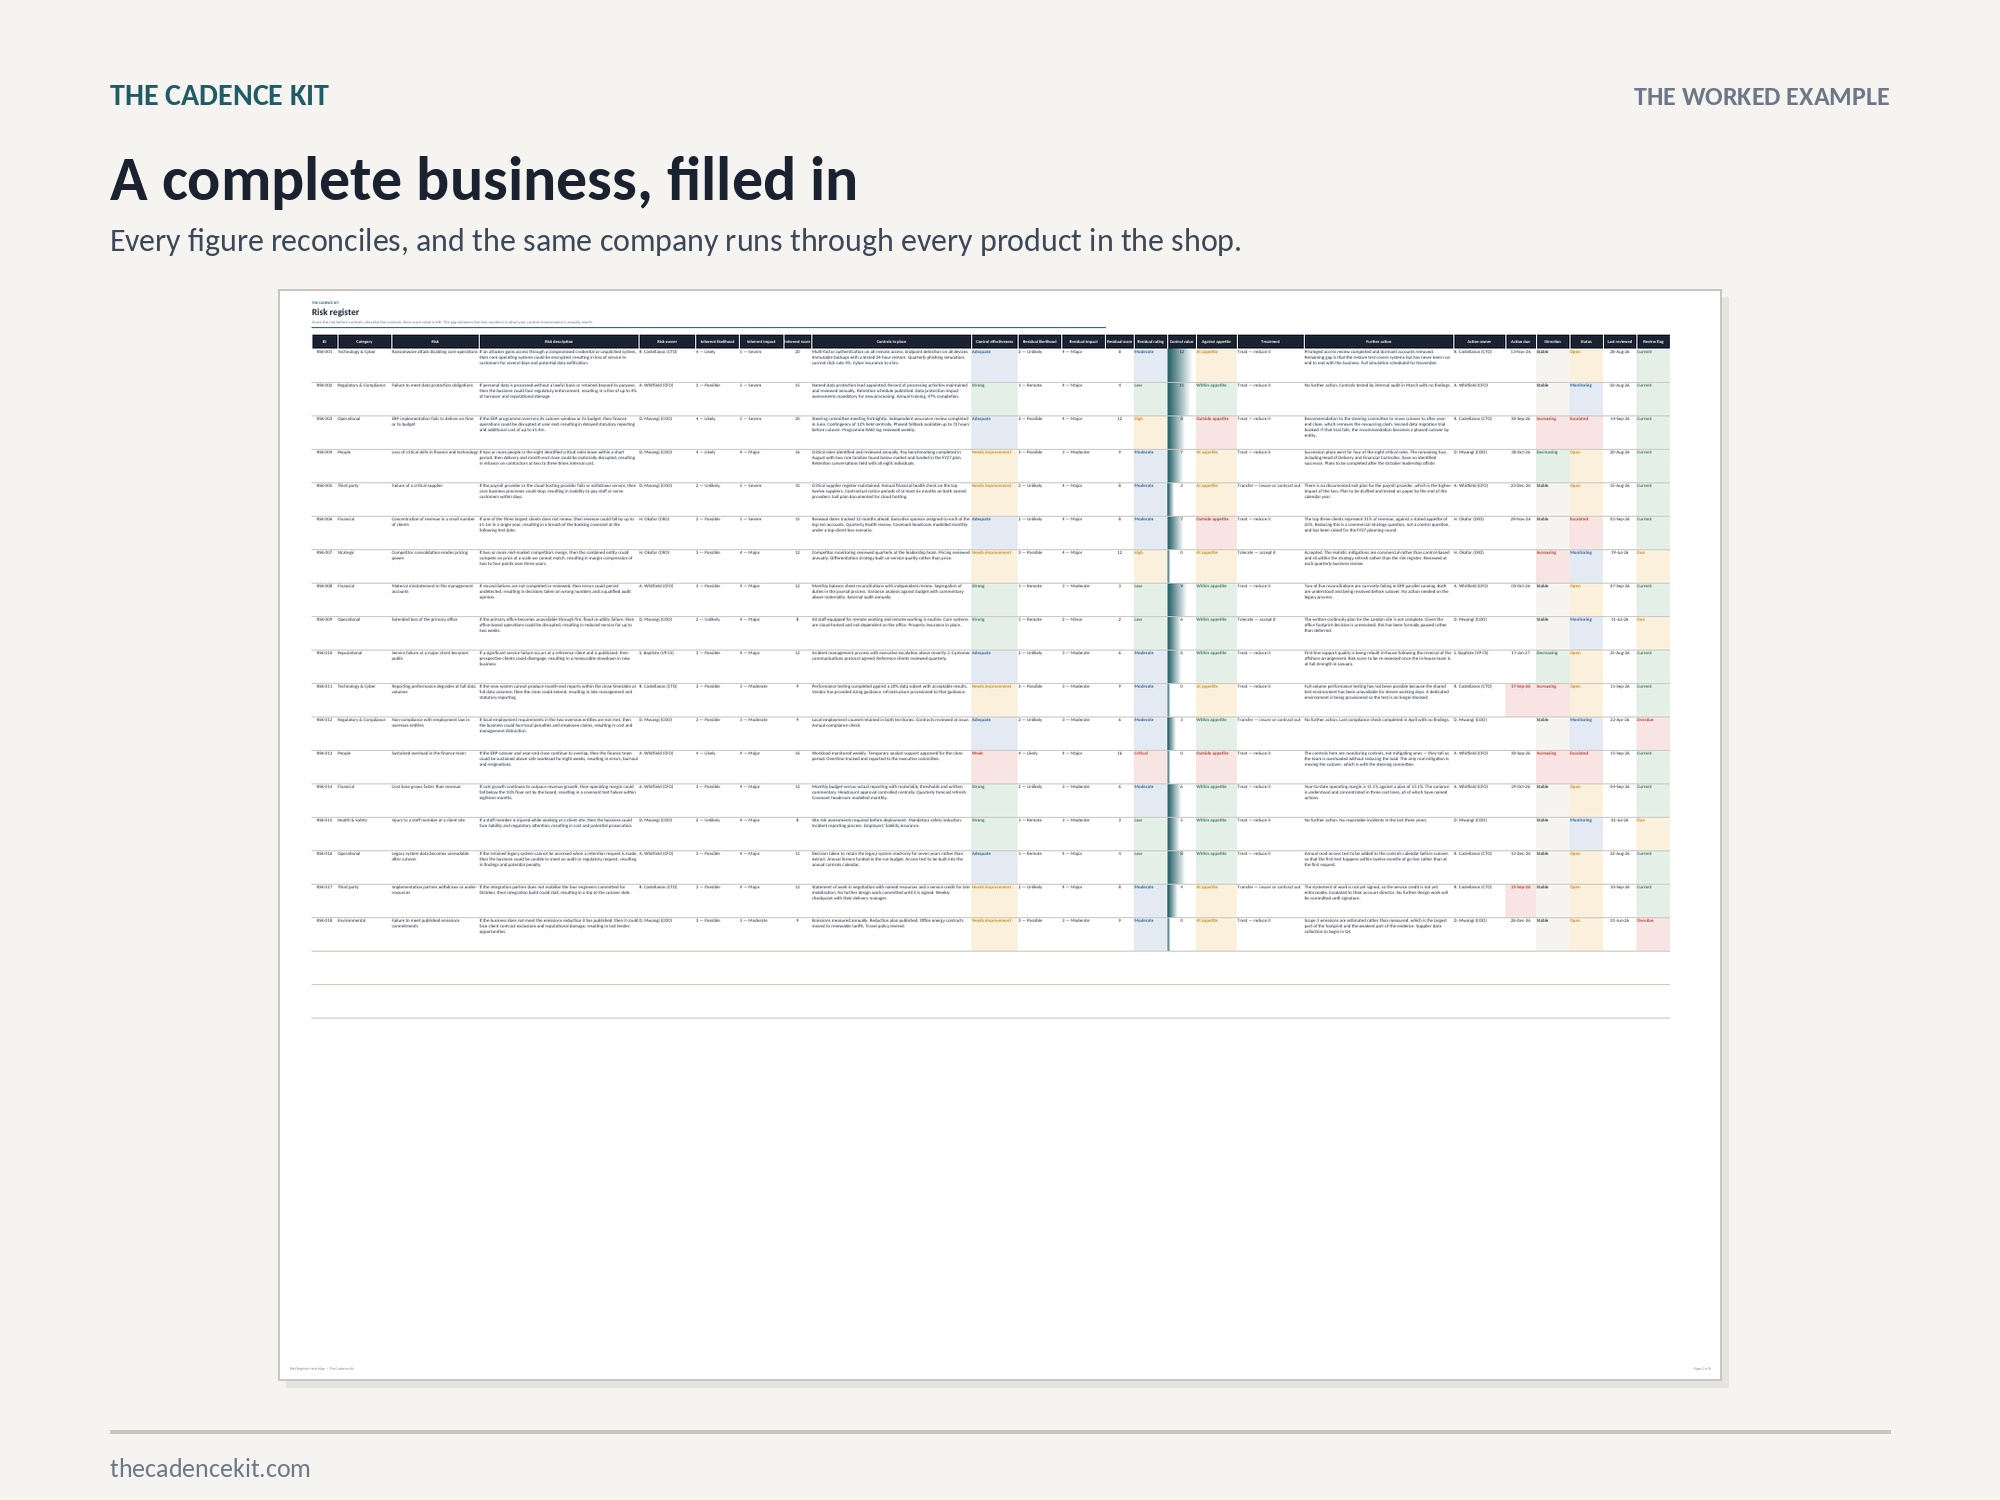Click THE CADENCE KIT brand heading
The width and height of the screenshot is (2000, 1500).
[x=219, y=96]
